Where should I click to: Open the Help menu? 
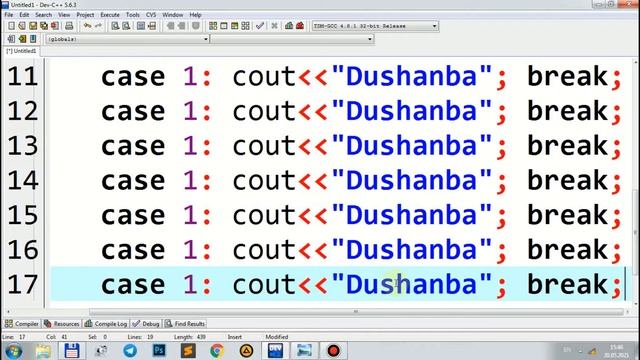(x=195, y=15)
